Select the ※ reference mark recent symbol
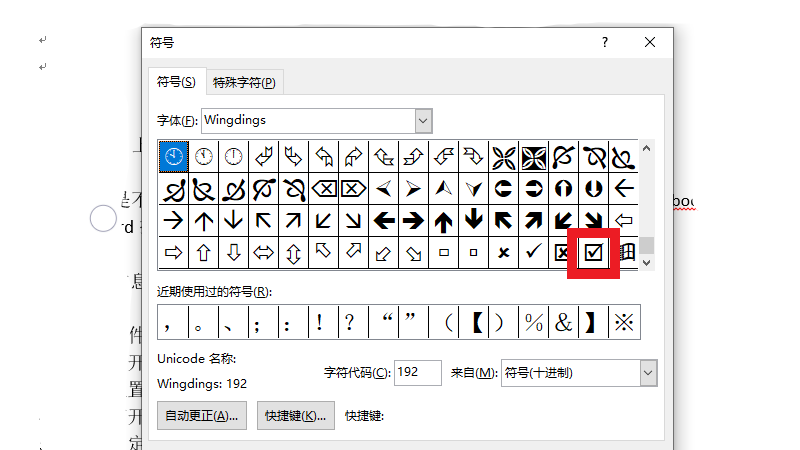The image size is (800, 450). [624, 322]
